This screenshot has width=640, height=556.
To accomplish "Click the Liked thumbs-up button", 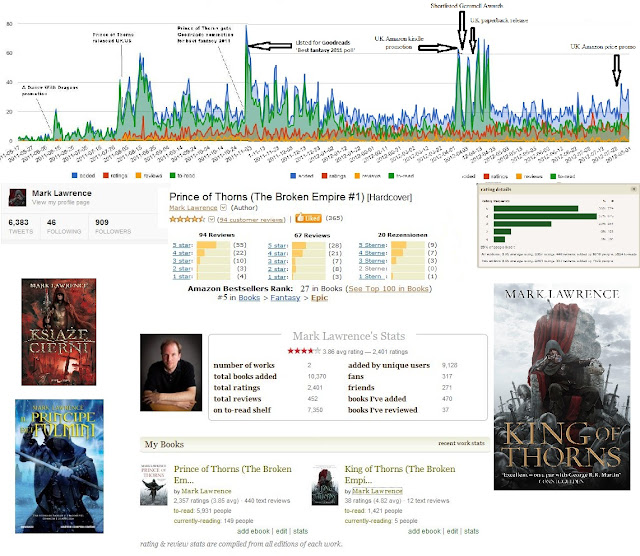I will 308,218.
